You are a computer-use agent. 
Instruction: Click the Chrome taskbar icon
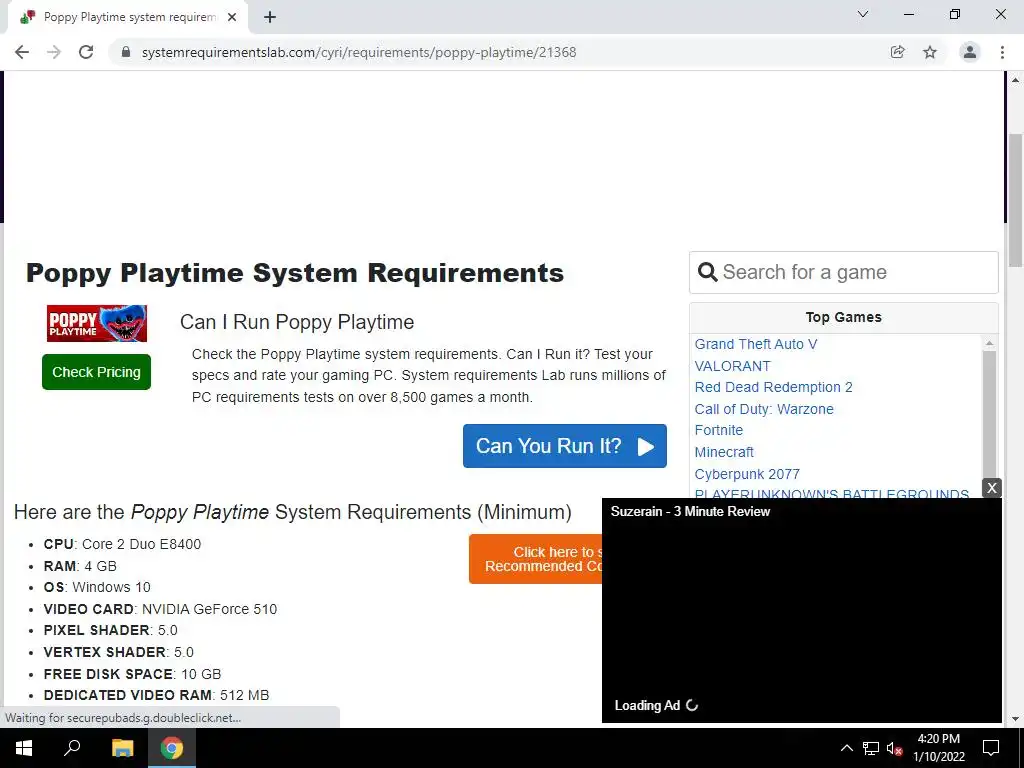click(x=172, y=748)
